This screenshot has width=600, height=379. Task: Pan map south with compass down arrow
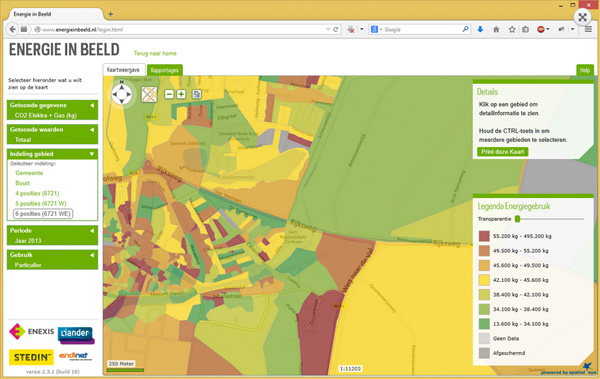(x=122, y=101)
